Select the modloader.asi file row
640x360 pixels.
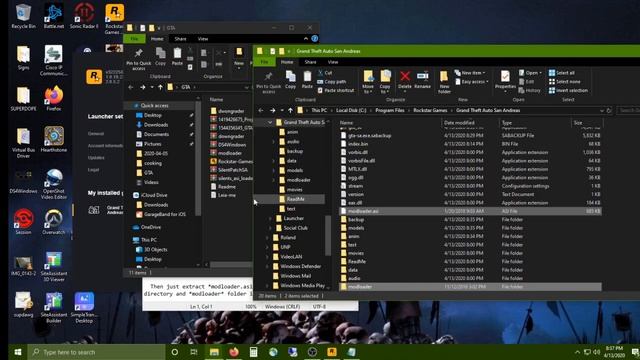pyautogui.click(x=470, y=211)
